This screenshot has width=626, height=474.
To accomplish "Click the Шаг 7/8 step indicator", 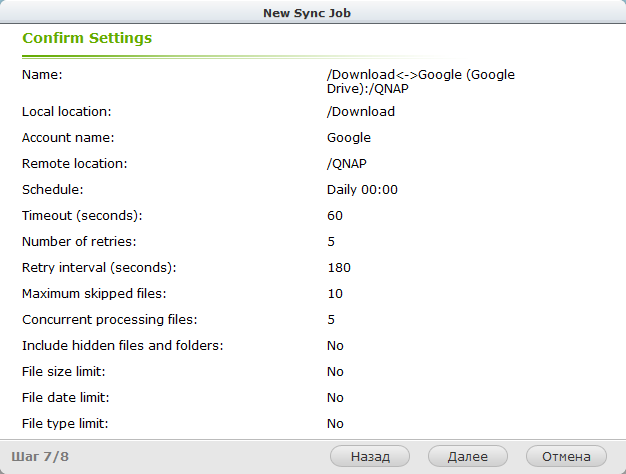I will click(x=40, y=456).
